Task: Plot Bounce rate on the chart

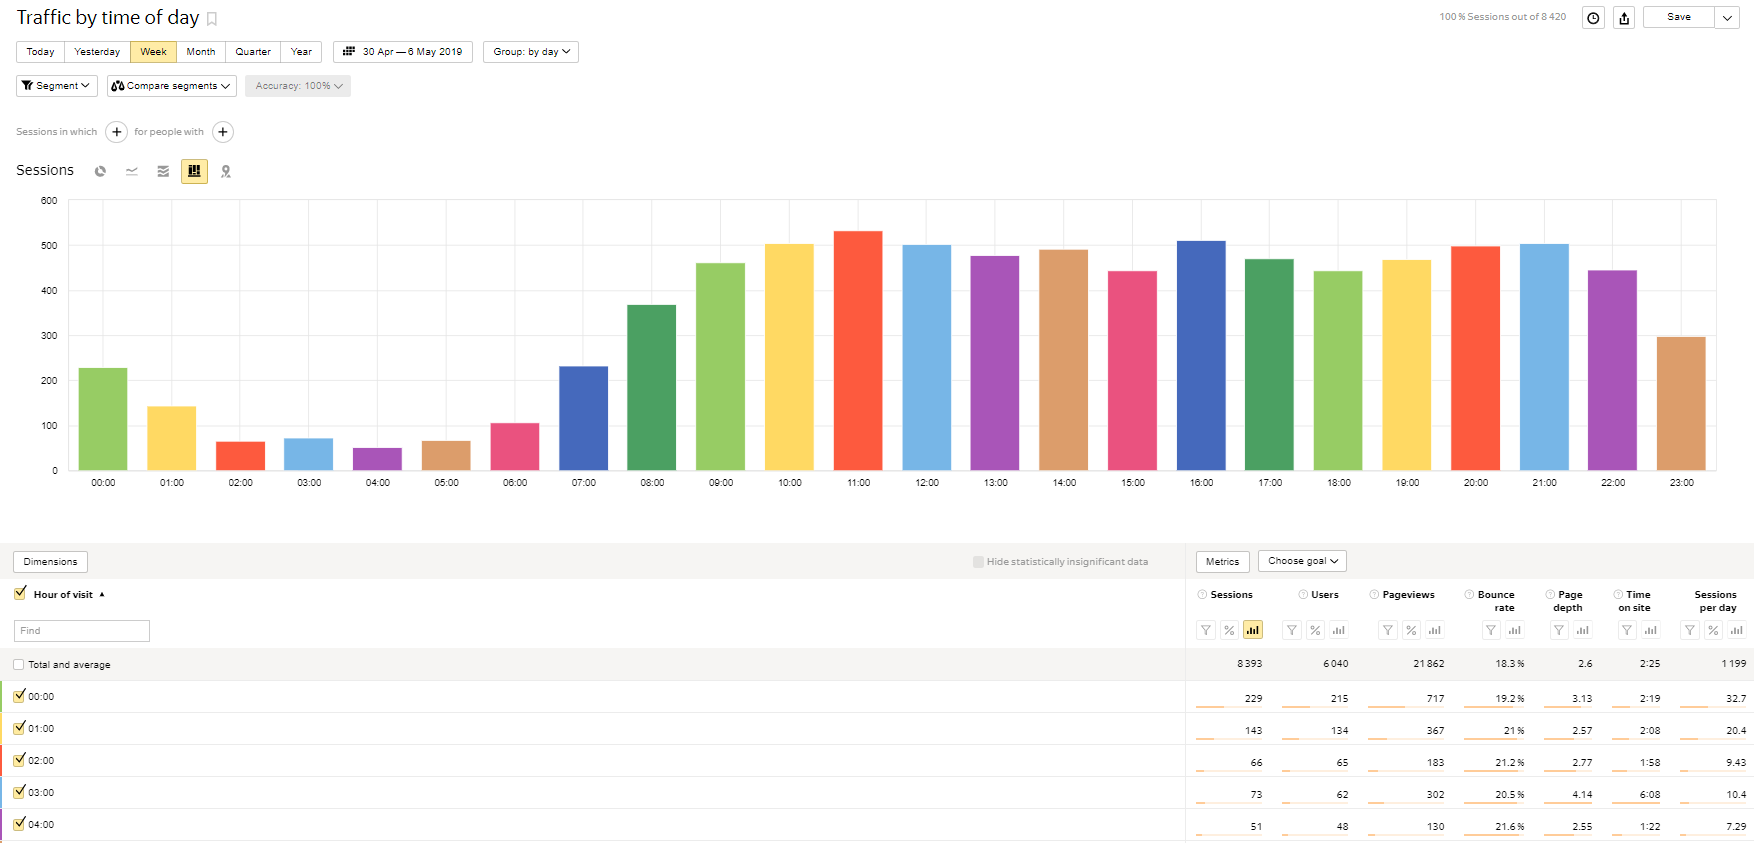Action: coord(1514,630)
